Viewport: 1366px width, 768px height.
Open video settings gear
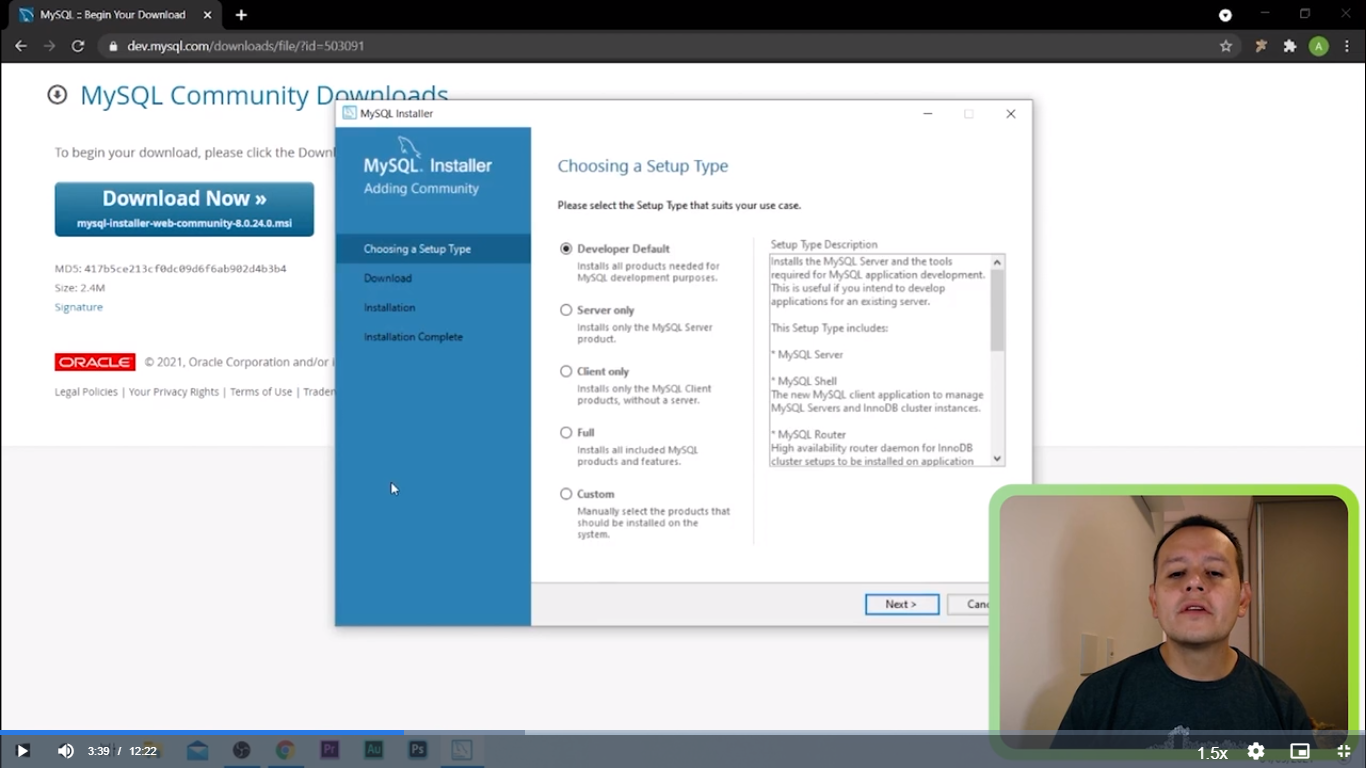(x=1256, y=751)
